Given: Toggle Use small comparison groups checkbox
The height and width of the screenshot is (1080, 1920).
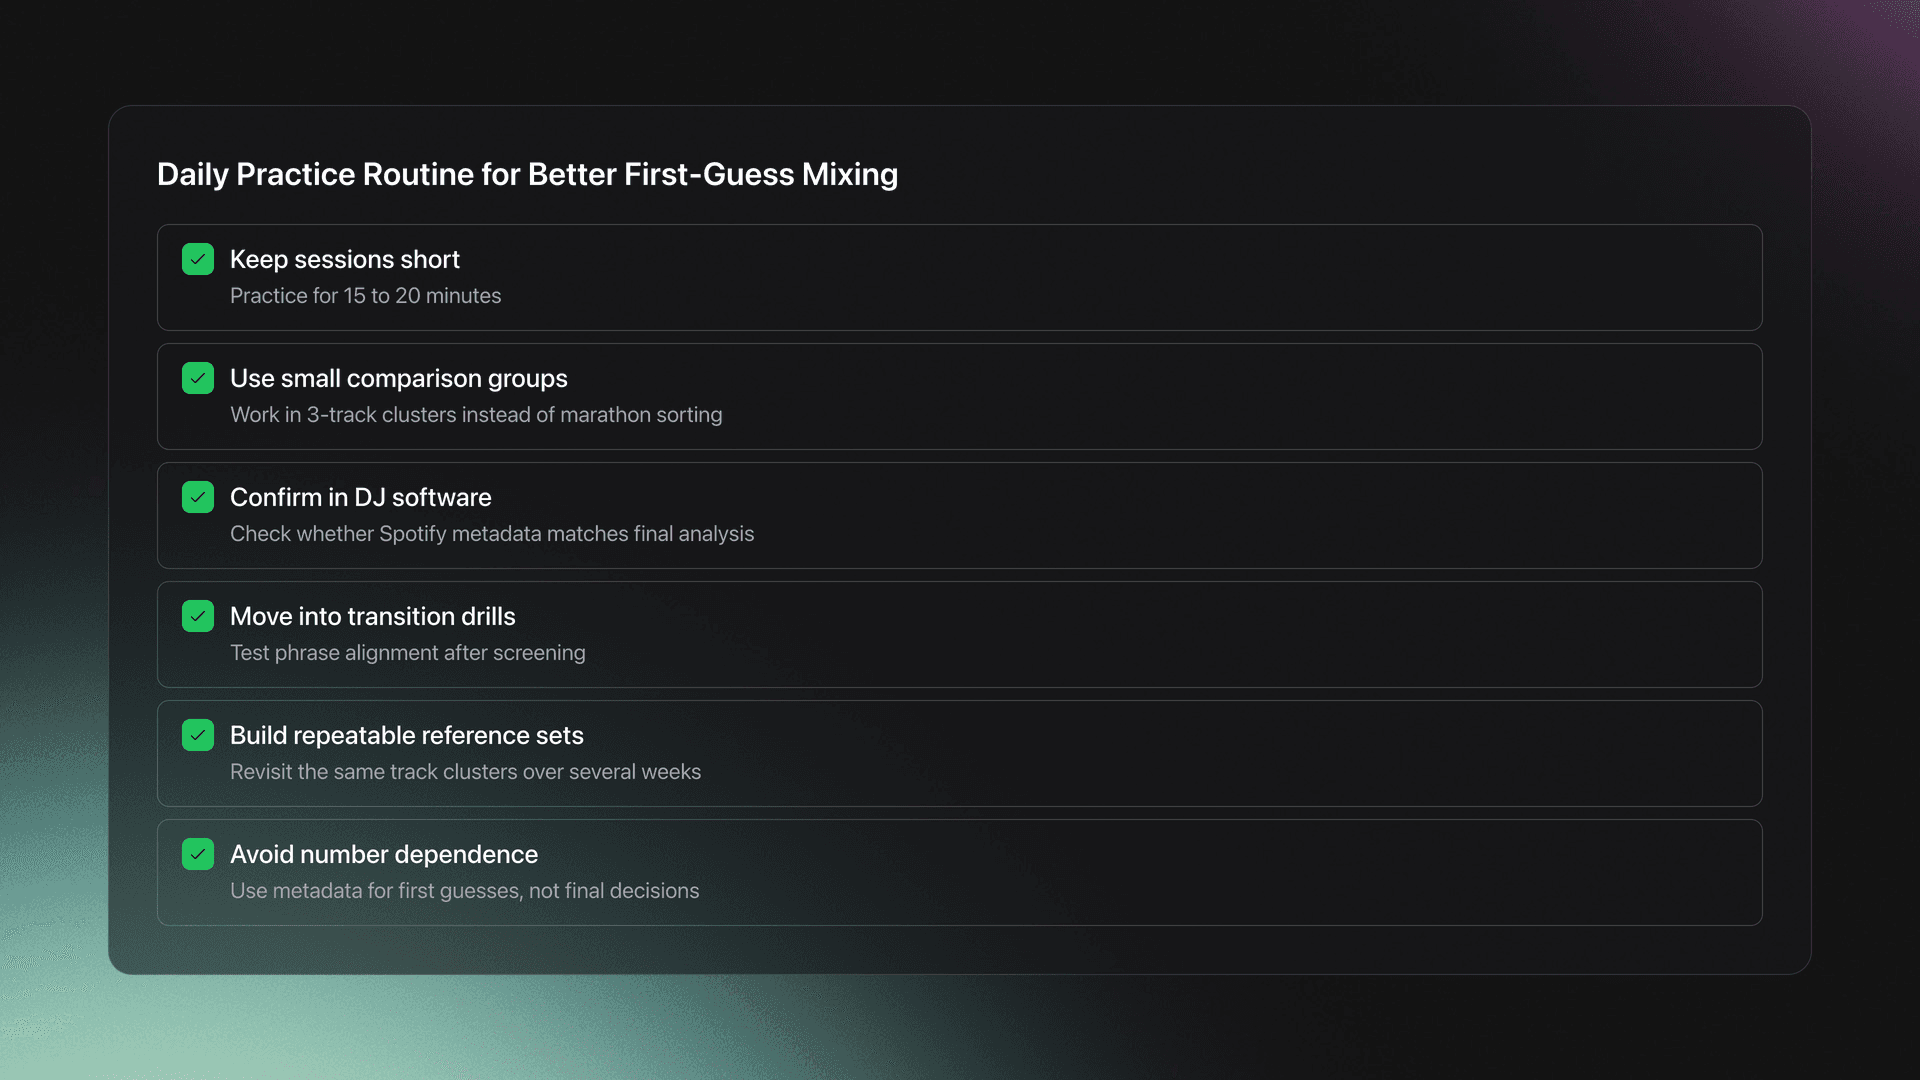Looking at the screenshot, I should point(198,378).
